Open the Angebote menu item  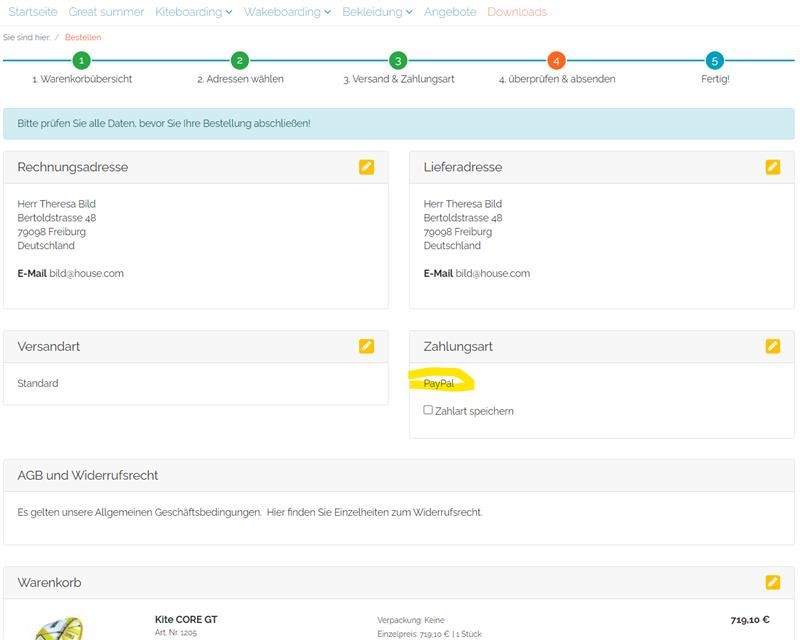tap(449, 12)
